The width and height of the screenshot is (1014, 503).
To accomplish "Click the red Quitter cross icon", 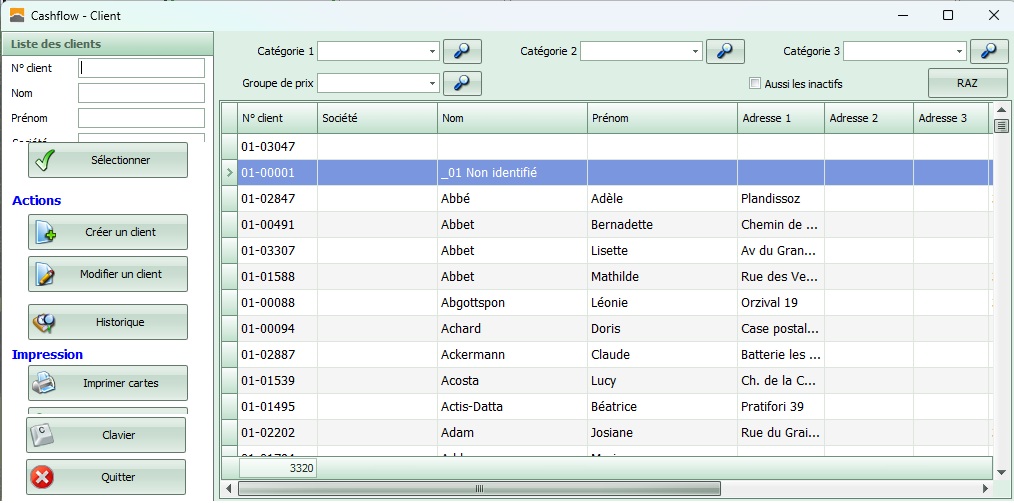I will coord(43,478).
